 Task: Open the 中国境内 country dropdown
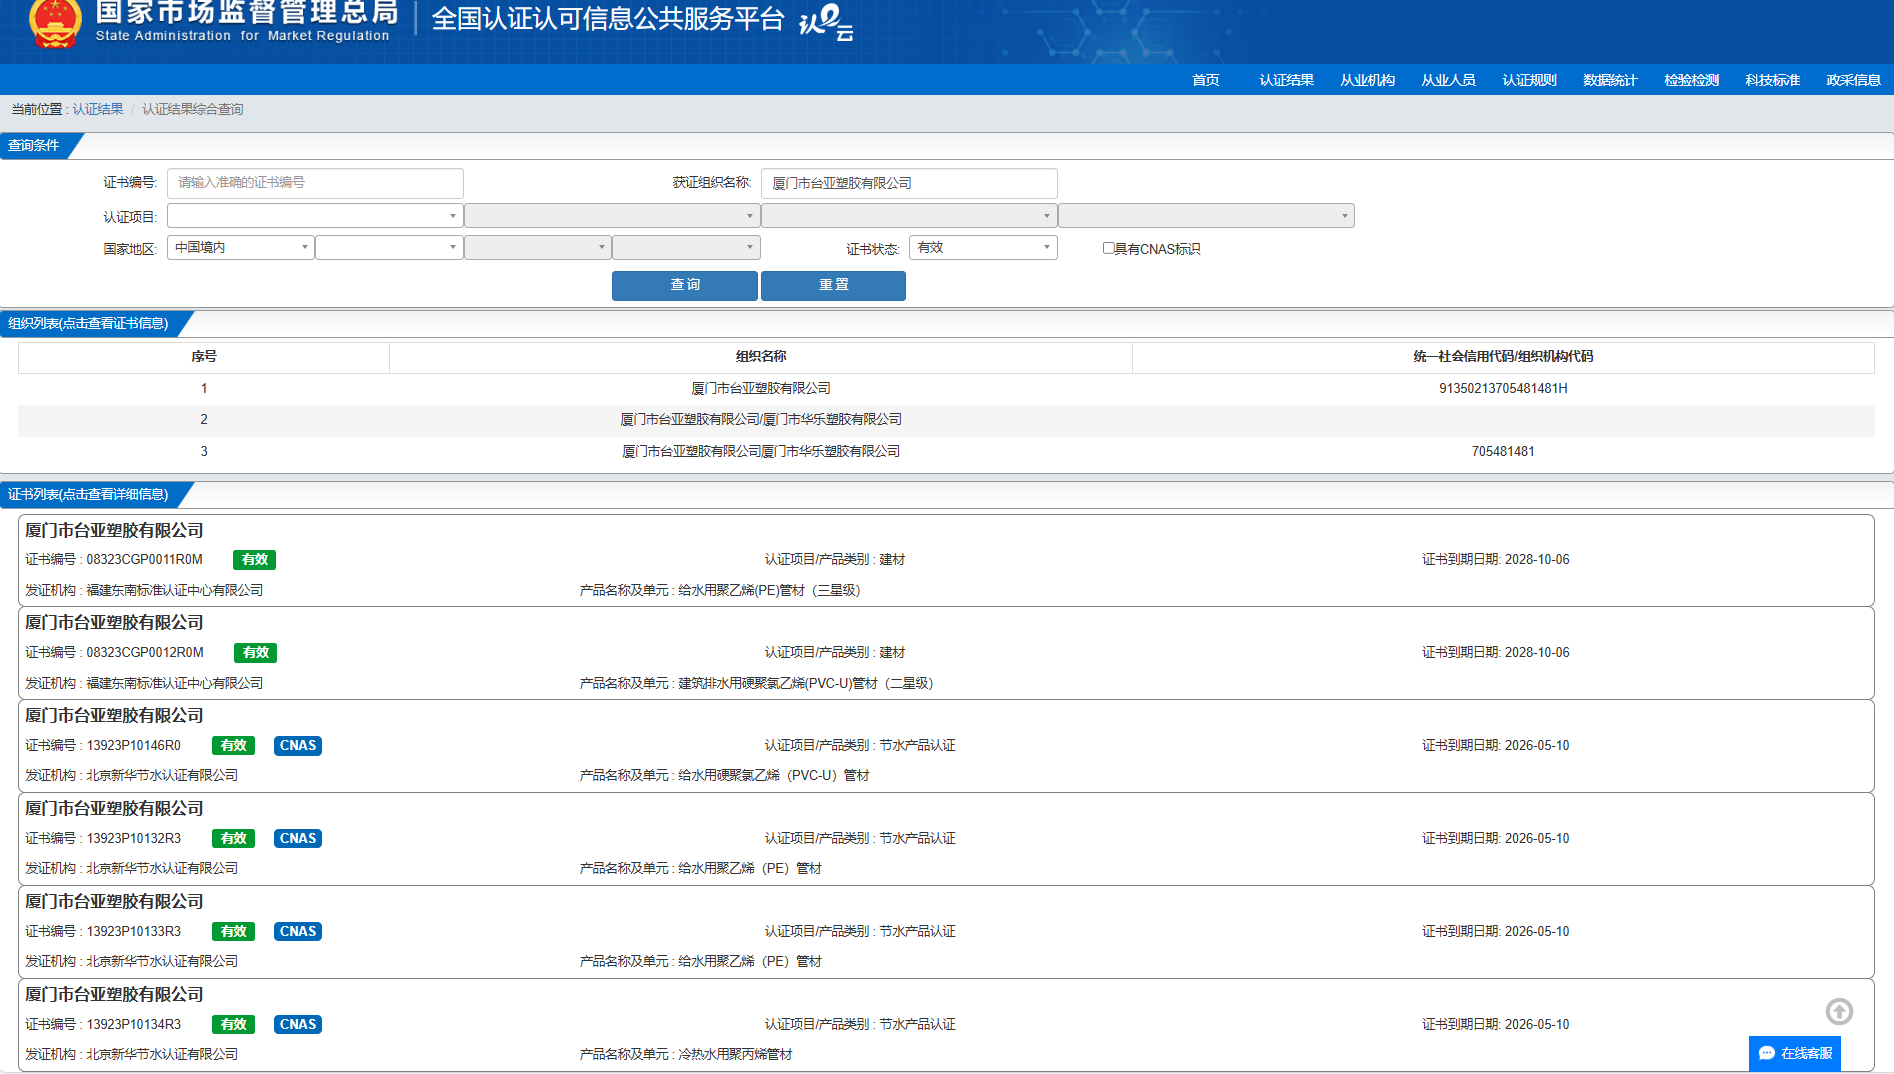(x=240, y=247)
